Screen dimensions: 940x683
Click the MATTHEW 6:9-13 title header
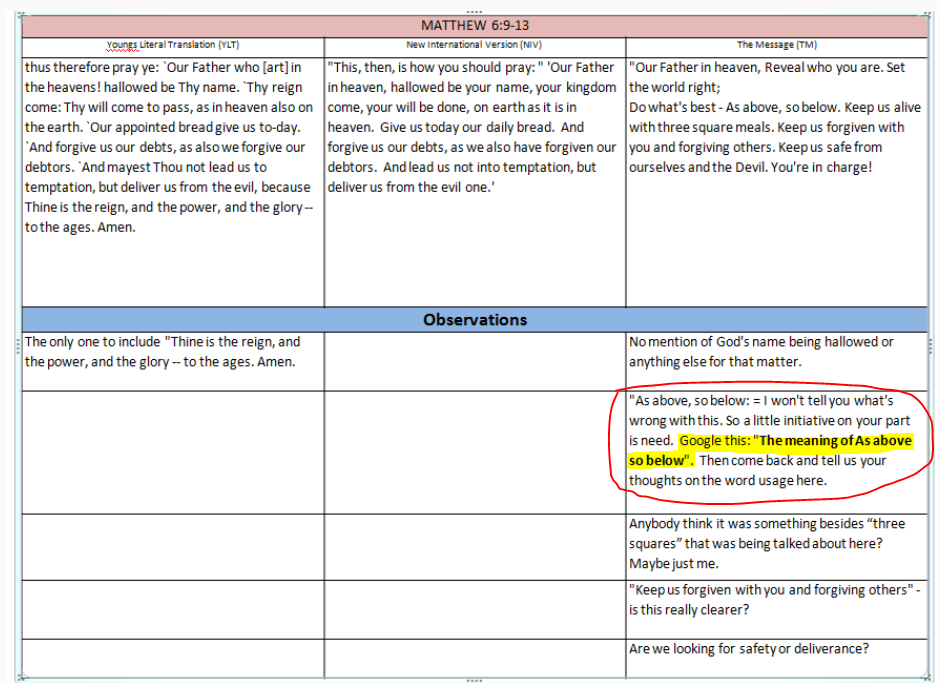pyautogui.click(x=475, y=26)
